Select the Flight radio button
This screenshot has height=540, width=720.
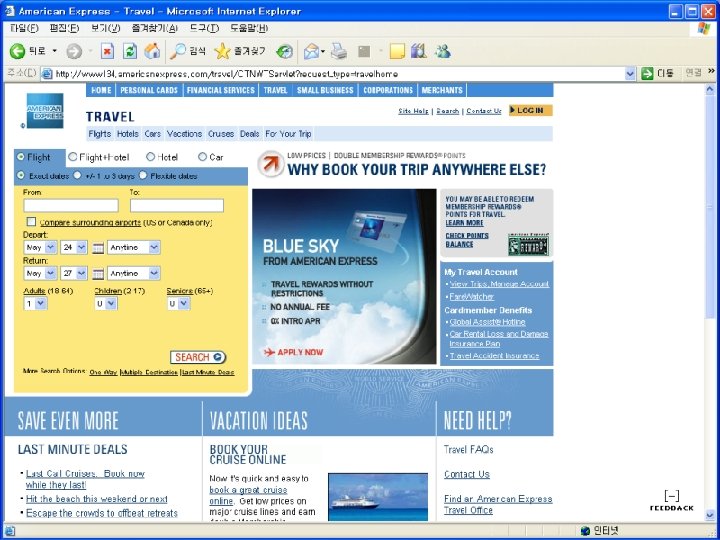(x=21, y=157)
